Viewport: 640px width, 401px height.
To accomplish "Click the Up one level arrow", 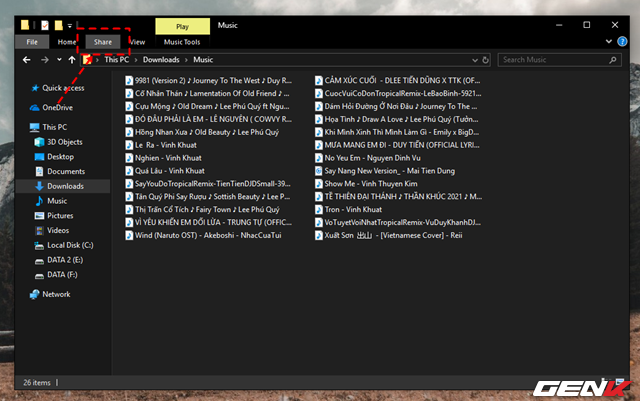I will point(72,60).
